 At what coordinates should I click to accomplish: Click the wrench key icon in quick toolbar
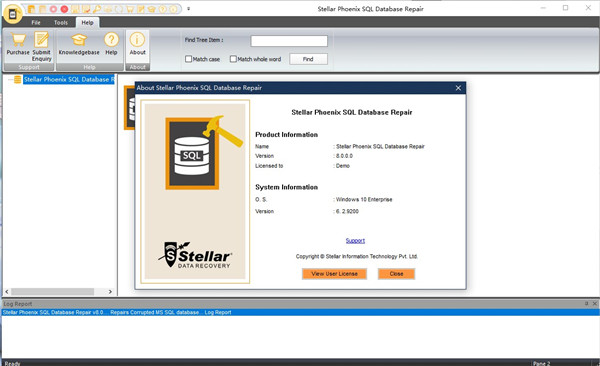click(97, 9)
